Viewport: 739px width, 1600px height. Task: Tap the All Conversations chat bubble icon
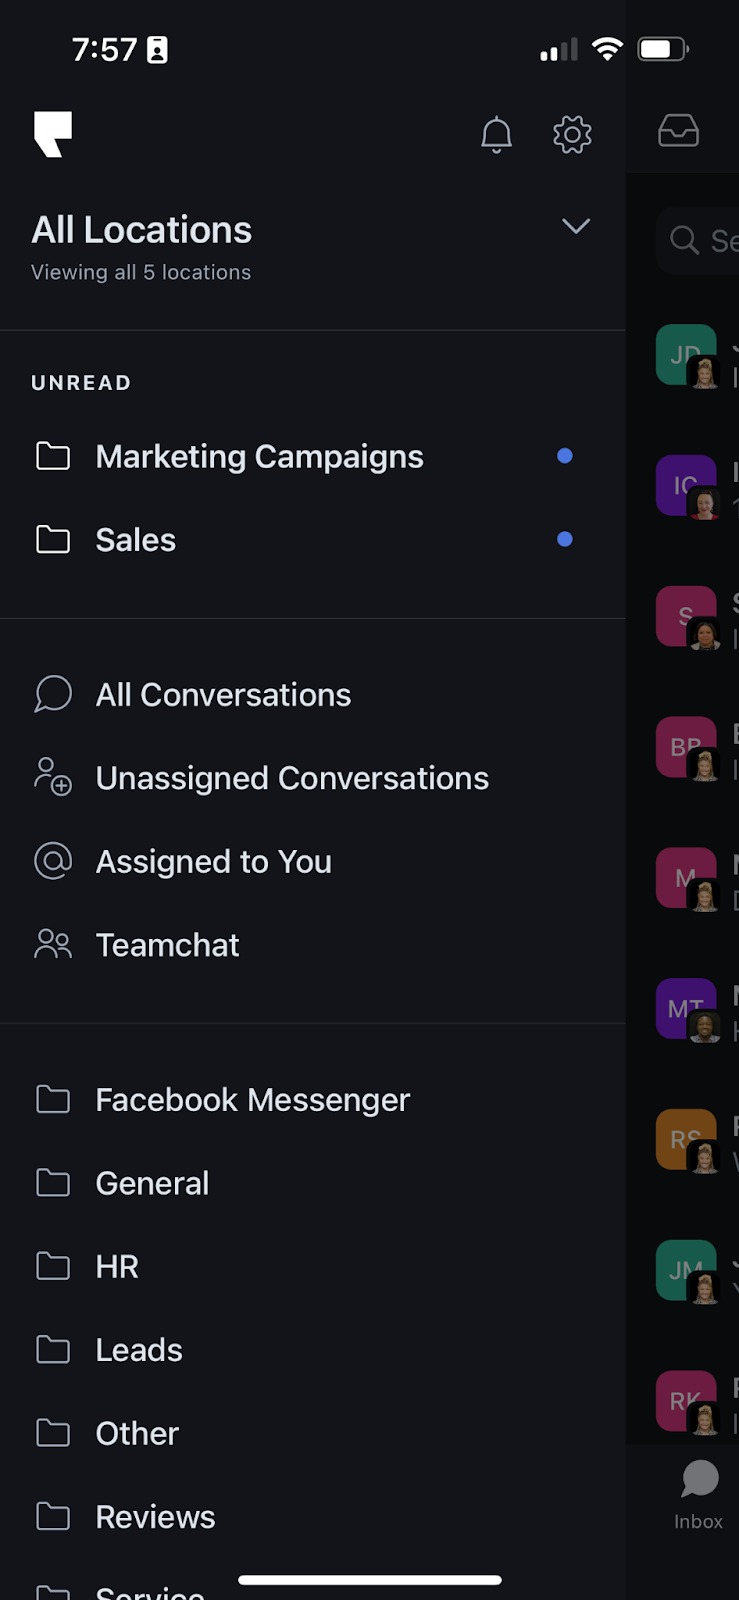coord(53,694)
